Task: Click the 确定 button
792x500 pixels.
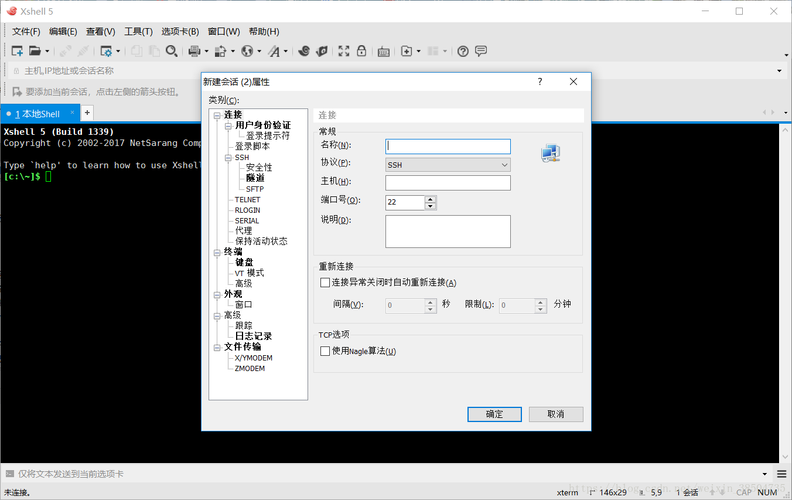Action: [494, 414]
